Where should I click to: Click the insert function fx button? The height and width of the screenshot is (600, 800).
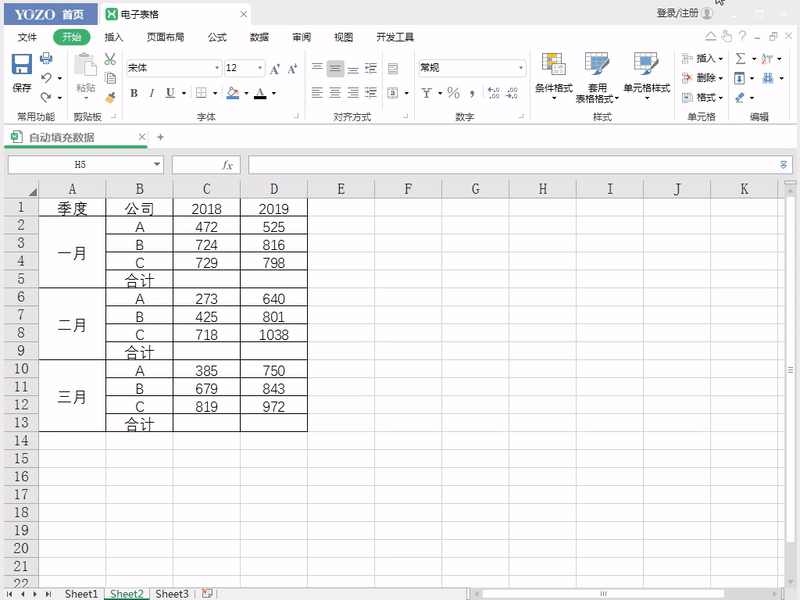(227, 165)
